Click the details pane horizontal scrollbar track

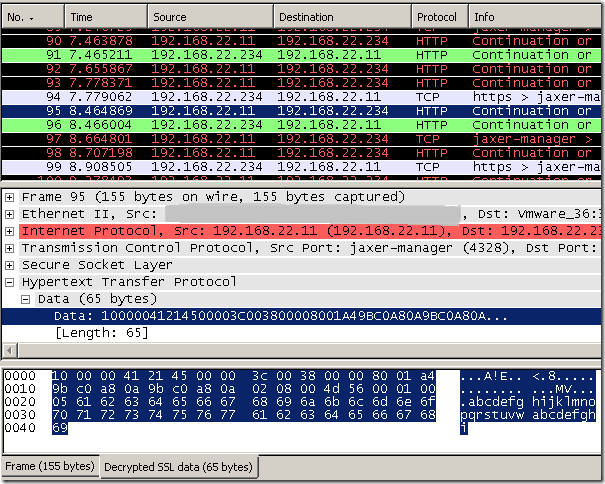click(x=310, y=351)
